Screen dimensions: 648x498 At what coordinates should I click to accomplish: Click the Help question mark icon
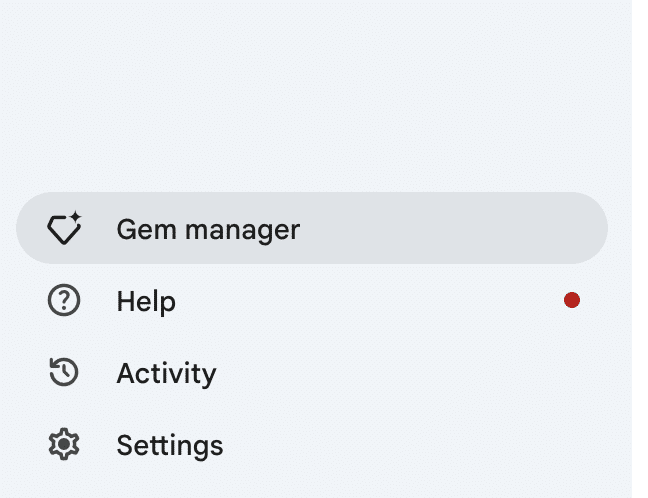point(64,300)
